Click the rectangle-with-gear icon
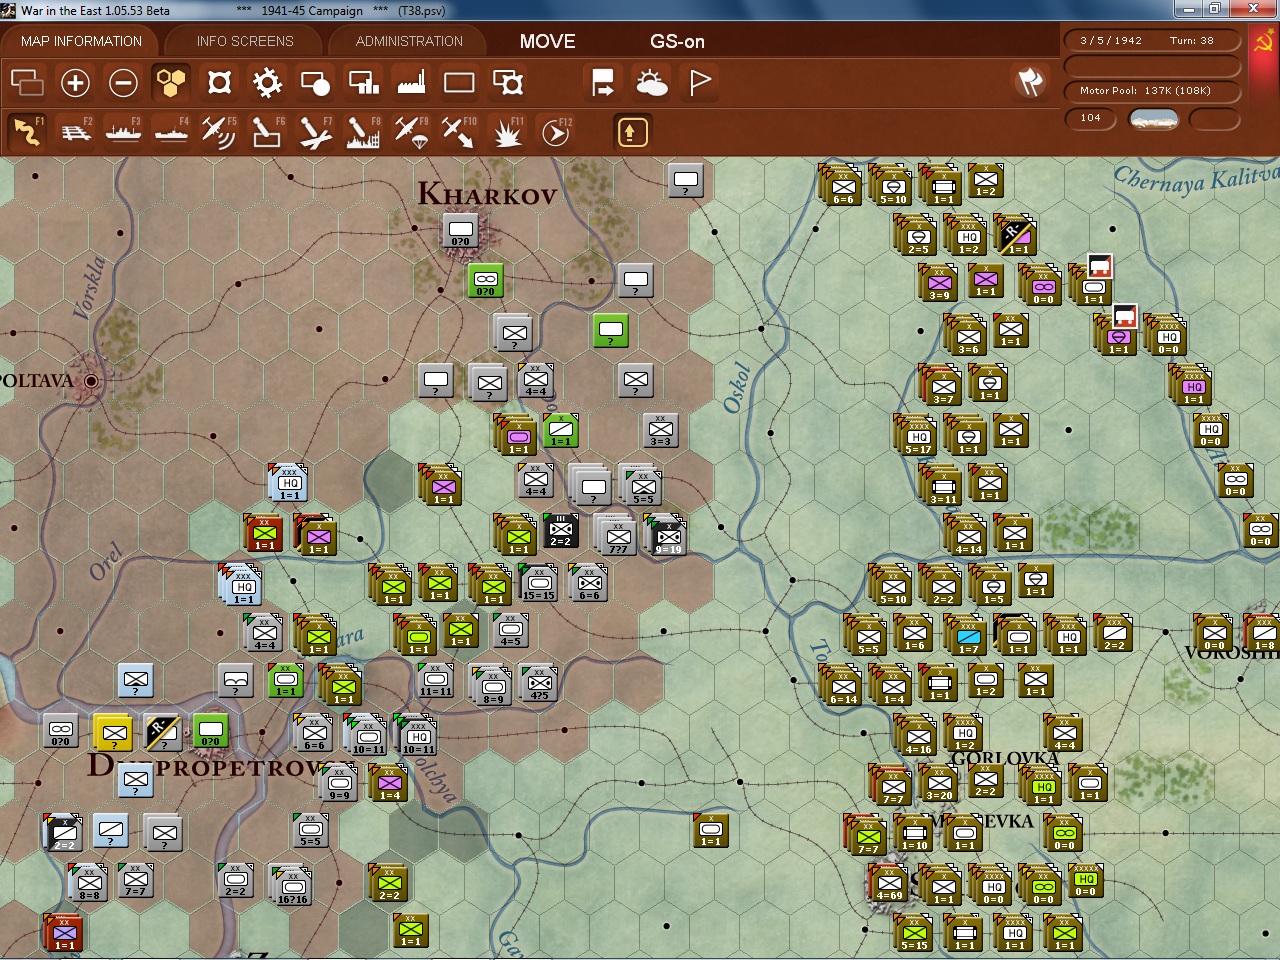The width and height of the screenshot is (1280, 960). pyautogui.click(x=507, y=82)
